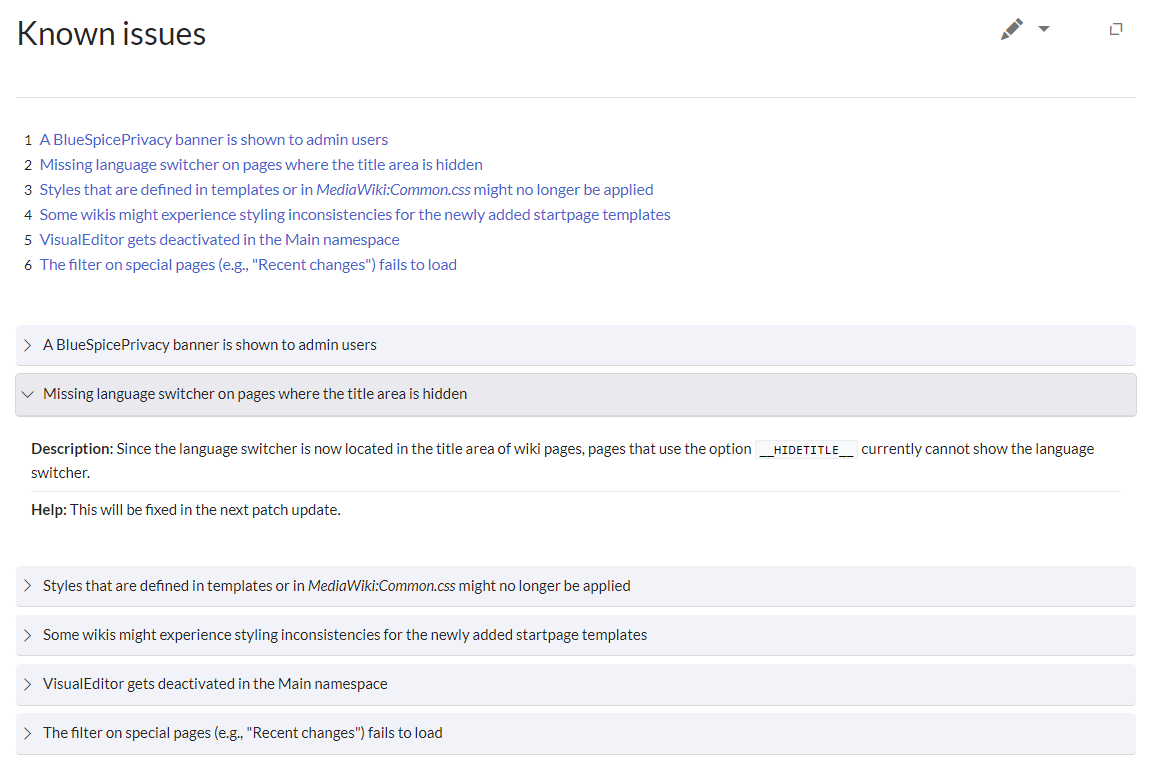Click the Help label text
This screenshot has height=771, width=1151.
[x=48, y=510]
